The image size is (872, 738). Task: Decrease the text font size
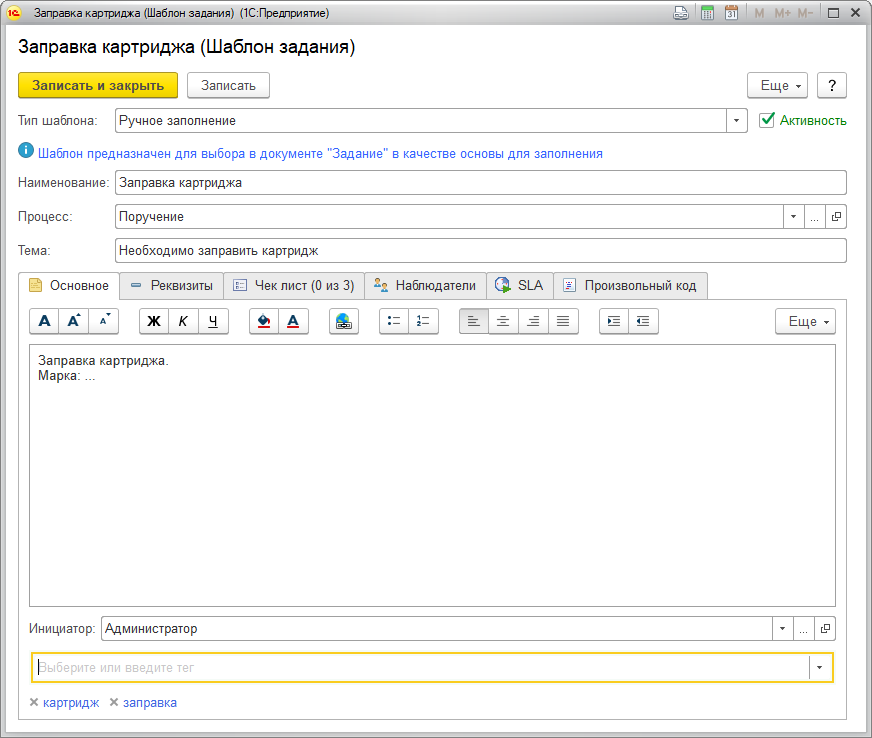coord(104,321)
